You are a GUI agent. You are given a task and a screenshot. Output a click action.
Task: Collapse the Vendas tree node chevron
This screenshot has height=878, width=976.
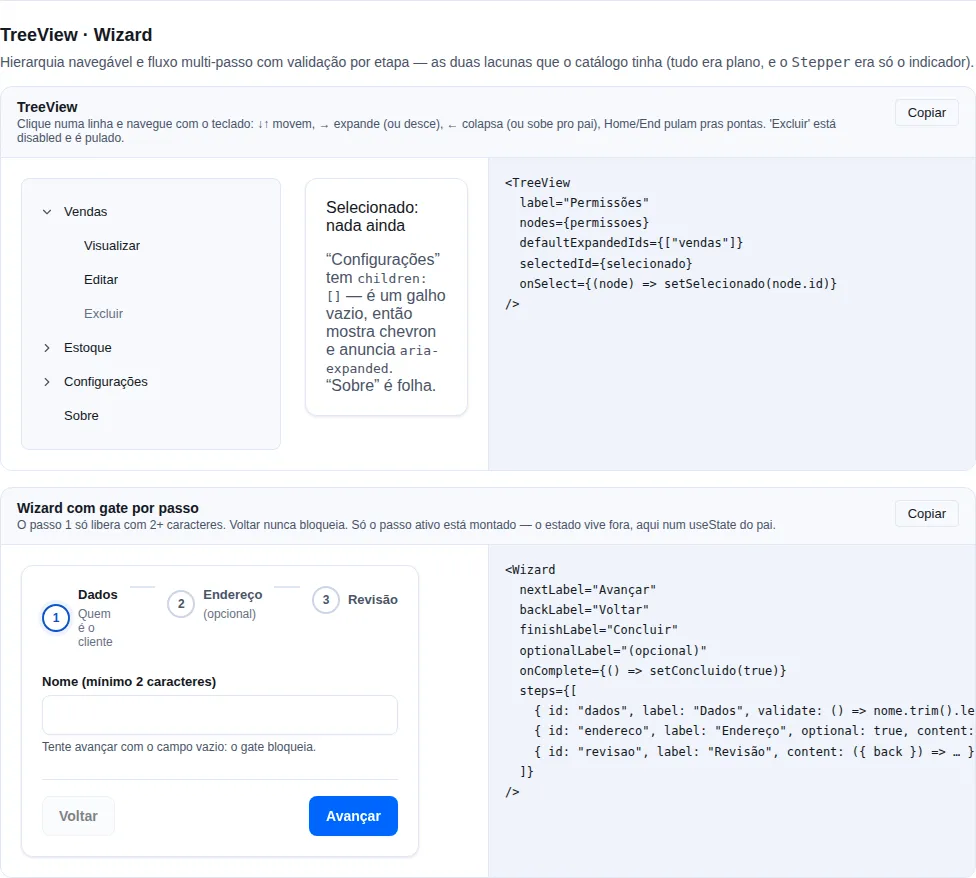pyautogui.click(x=47, y=212)
